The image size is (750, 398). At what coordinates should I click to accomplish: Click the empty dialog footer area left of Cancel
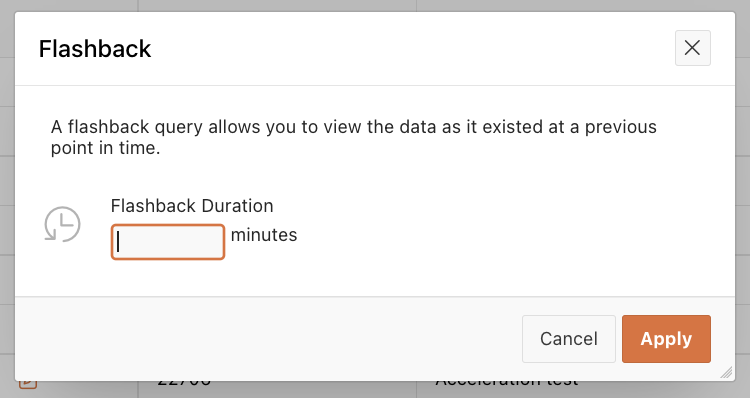[x=268, y=339]
